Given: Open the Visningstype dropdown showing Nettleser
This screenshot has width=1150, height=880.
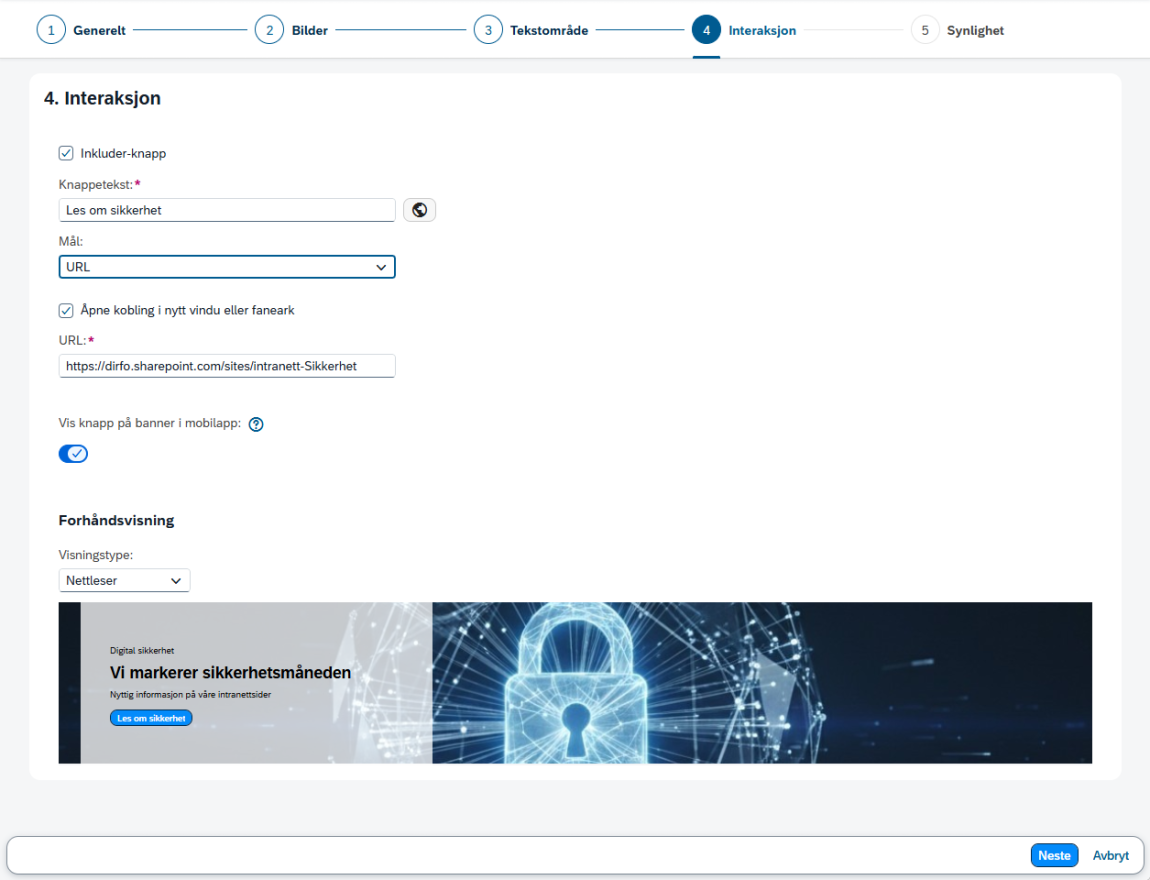Looking at the screenshot, I should [124, 580].
